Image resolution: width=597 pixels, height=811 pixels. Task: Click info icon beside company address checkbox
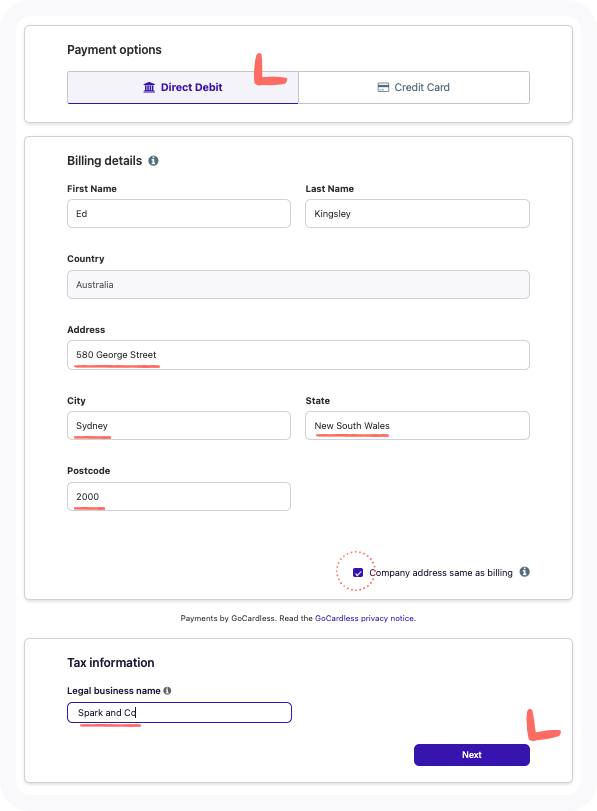[x=524, y=572]
